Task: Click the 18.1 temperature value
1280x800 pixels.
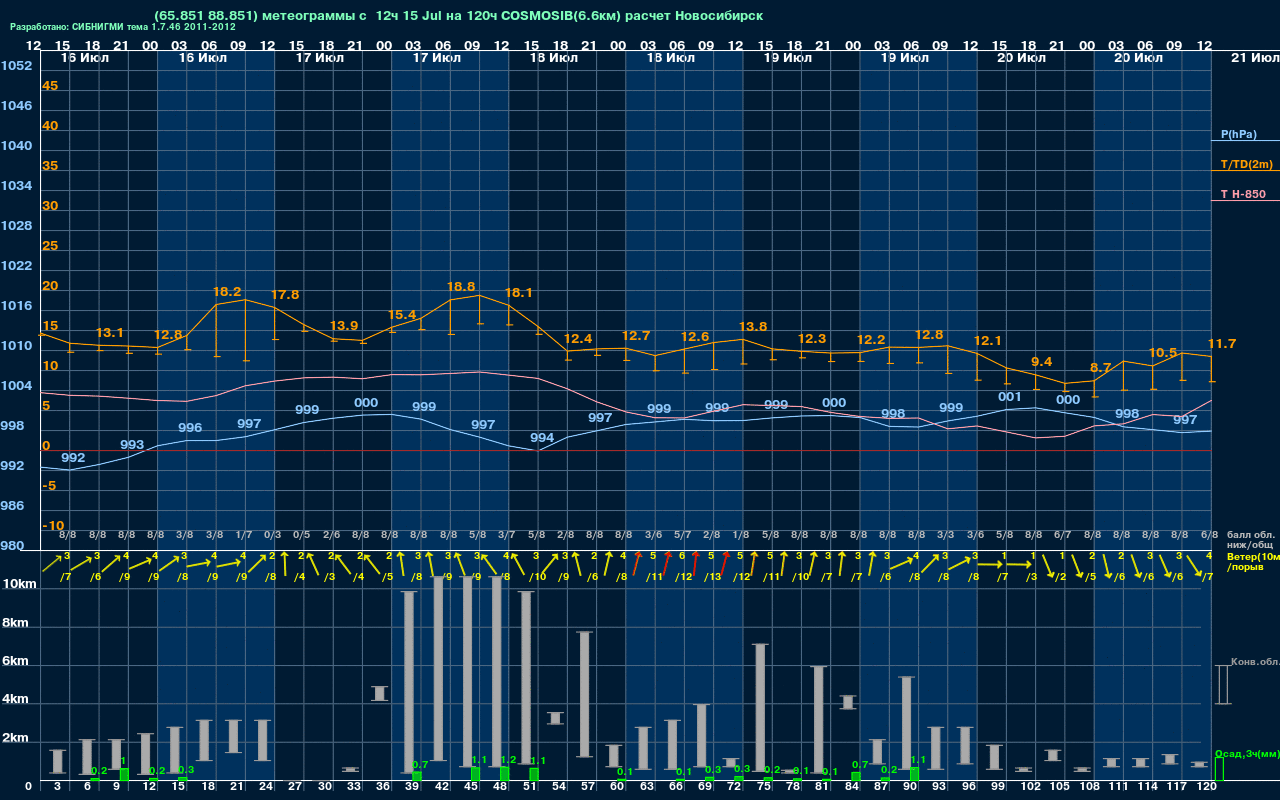Action: pyautogui.click(x=519, y=293)
